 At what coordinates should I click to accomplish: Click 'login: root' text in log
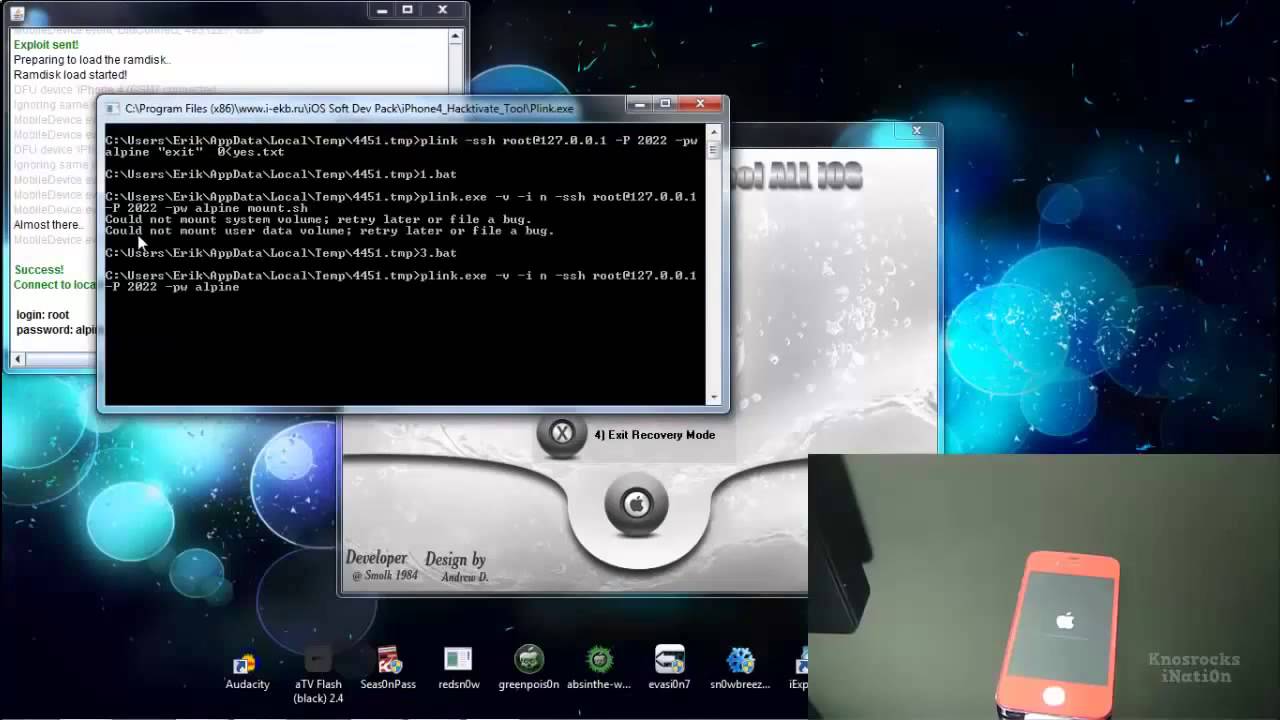43,315
